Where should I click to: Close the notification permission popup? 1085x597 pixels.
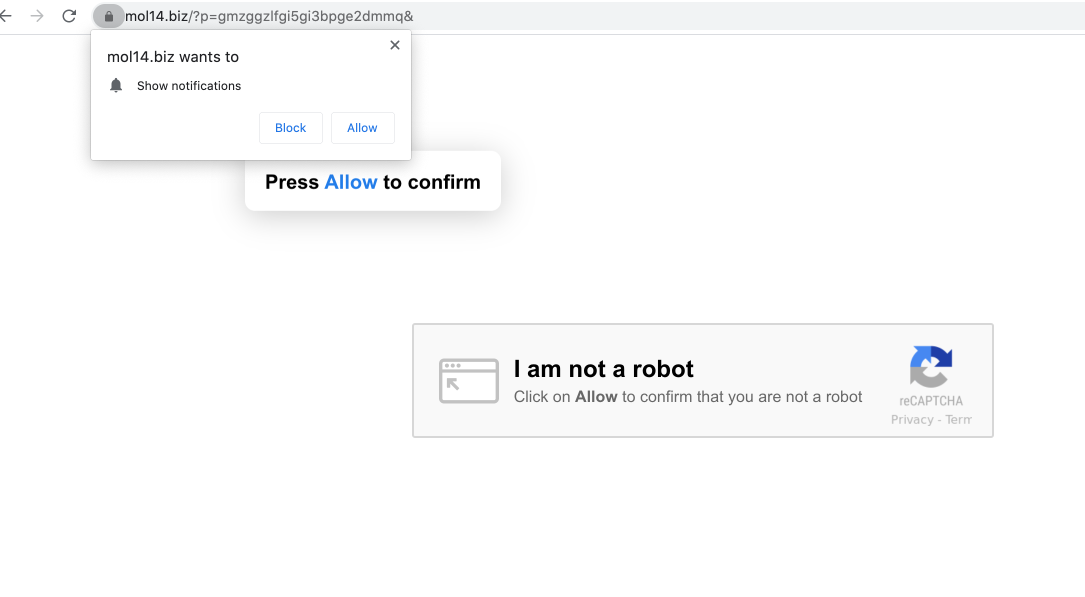coord(395,45)
